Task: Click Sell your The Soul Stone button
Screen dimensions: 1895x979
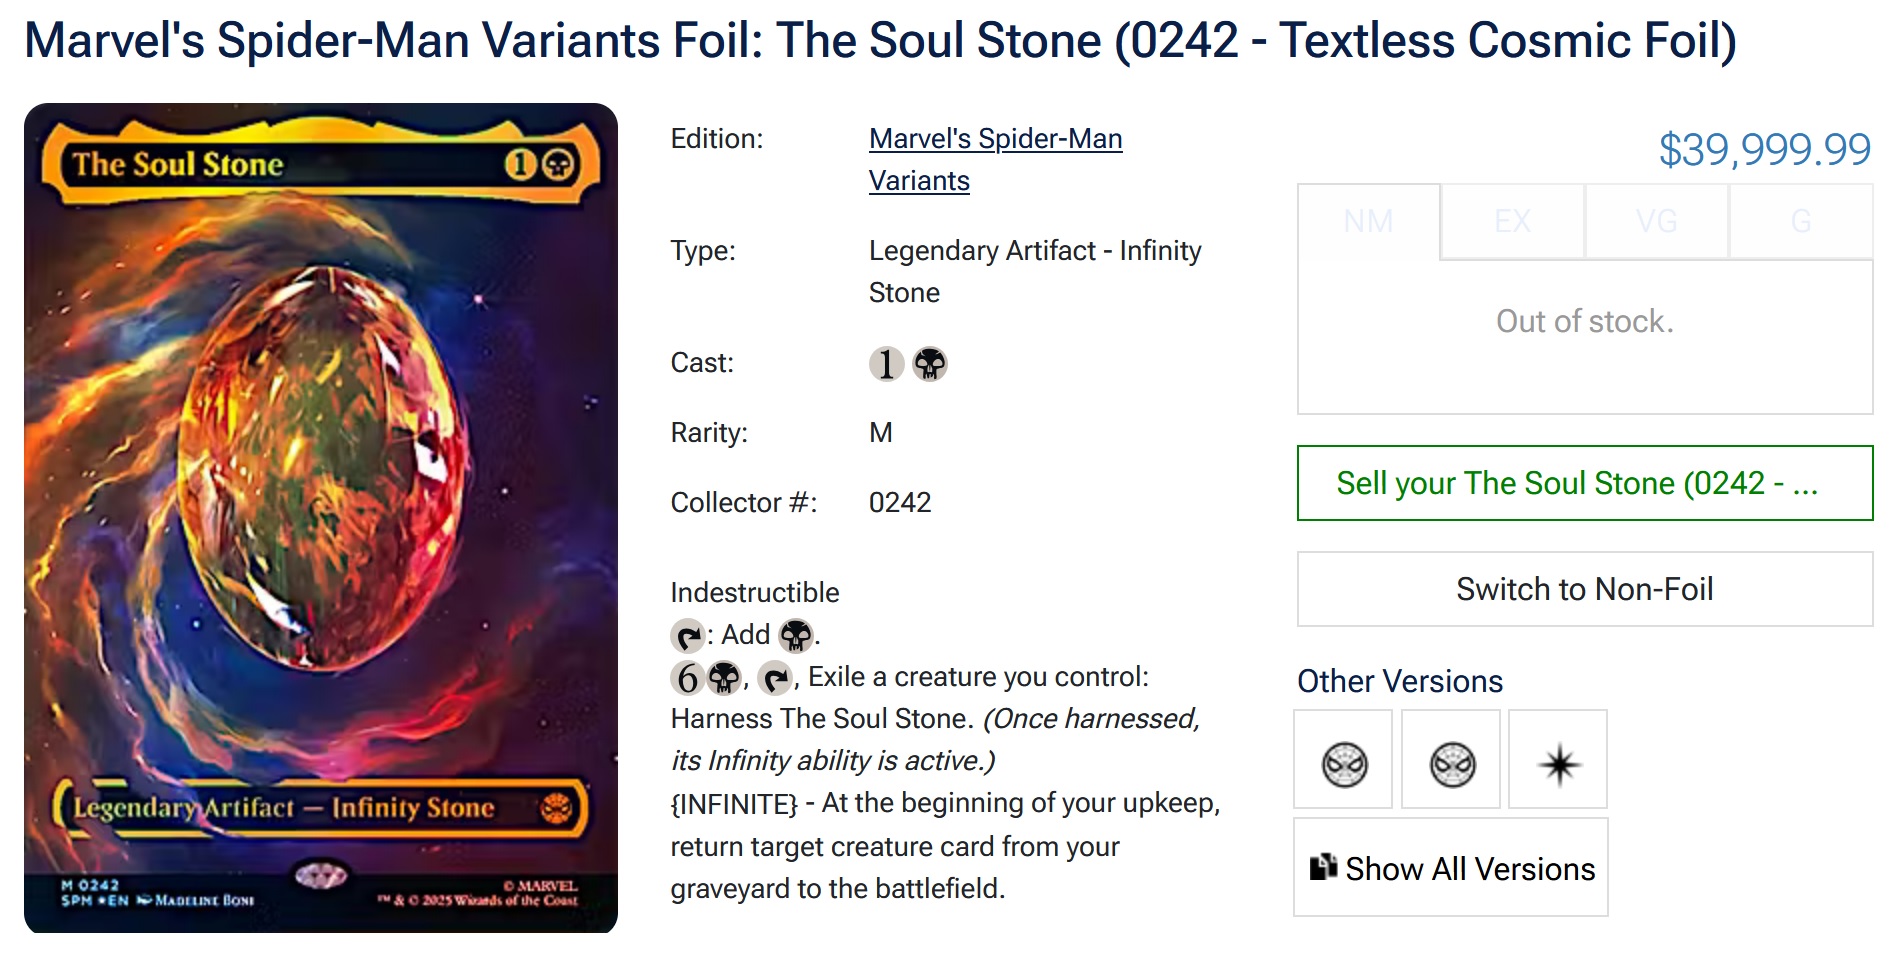Action: (1584, 483)
